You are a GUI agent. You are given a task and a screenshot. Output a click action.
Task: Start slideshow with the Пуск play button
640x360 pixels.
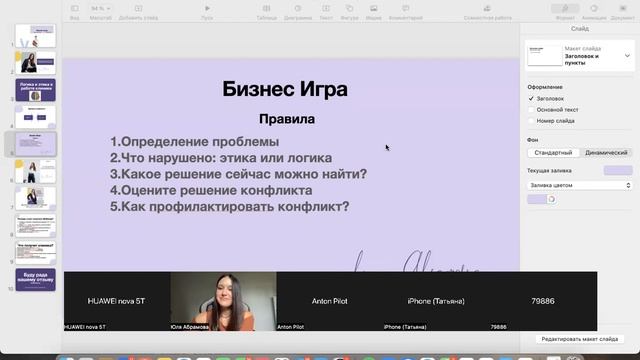(x=207, y=9)
